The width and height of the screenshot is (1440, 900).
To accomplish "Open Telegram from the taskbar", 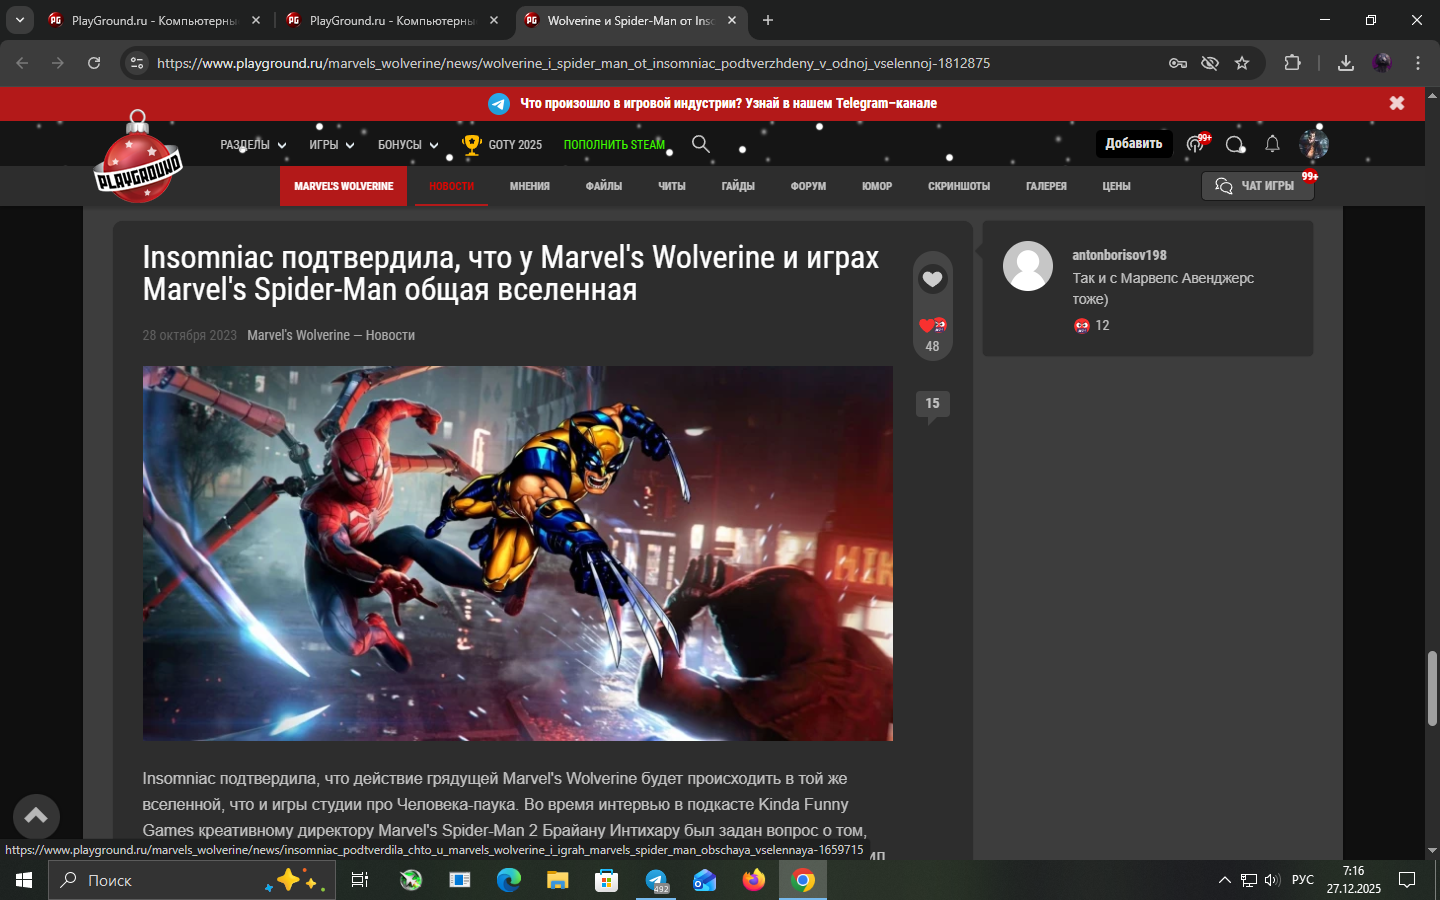I will click(656, 880).
